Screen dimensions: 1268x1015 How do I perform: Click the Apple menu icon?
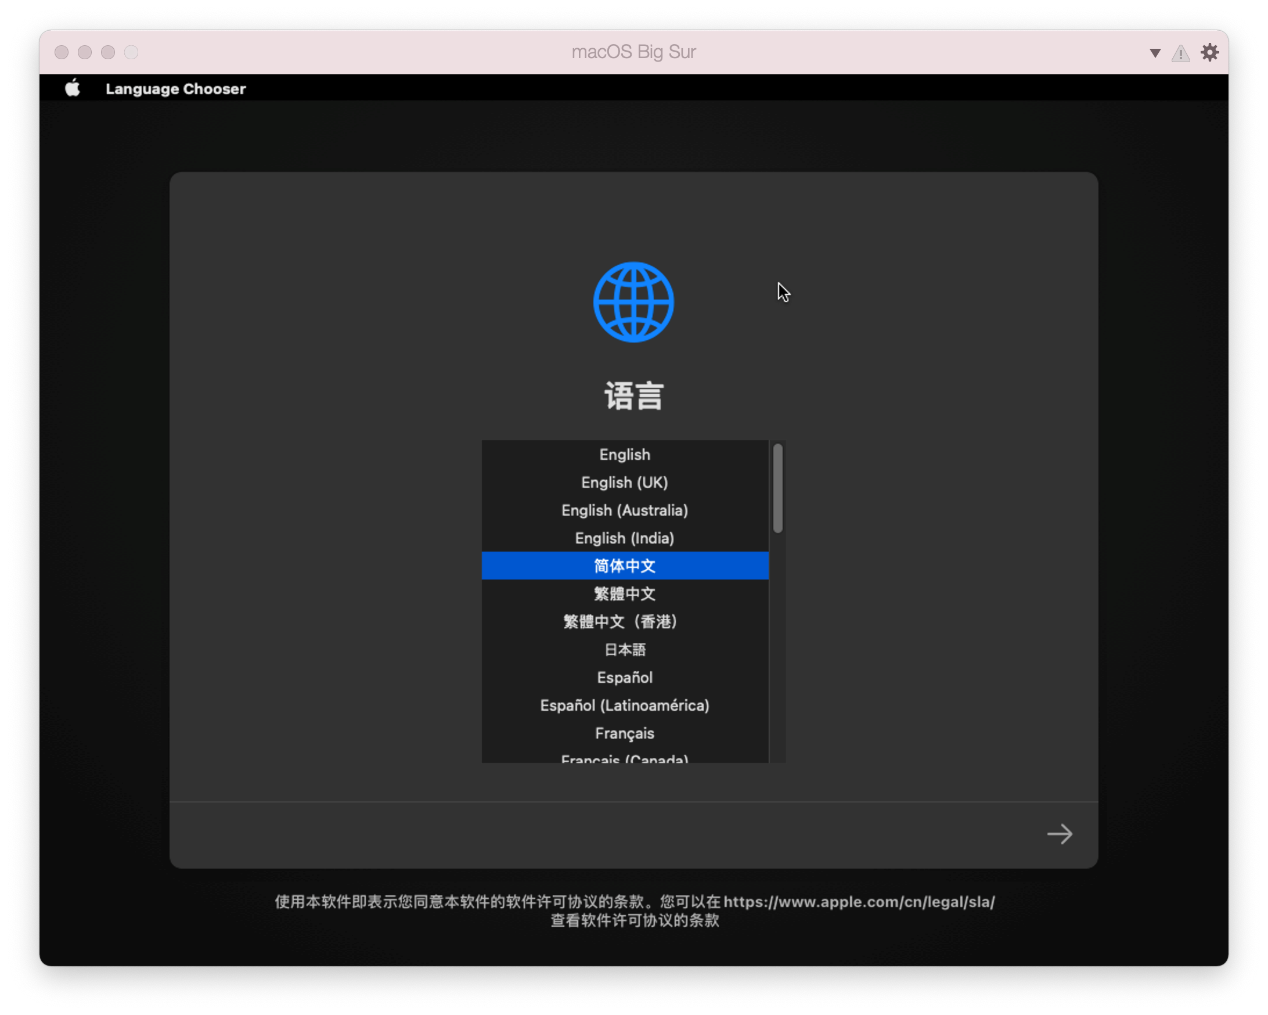tap(72, 88)
